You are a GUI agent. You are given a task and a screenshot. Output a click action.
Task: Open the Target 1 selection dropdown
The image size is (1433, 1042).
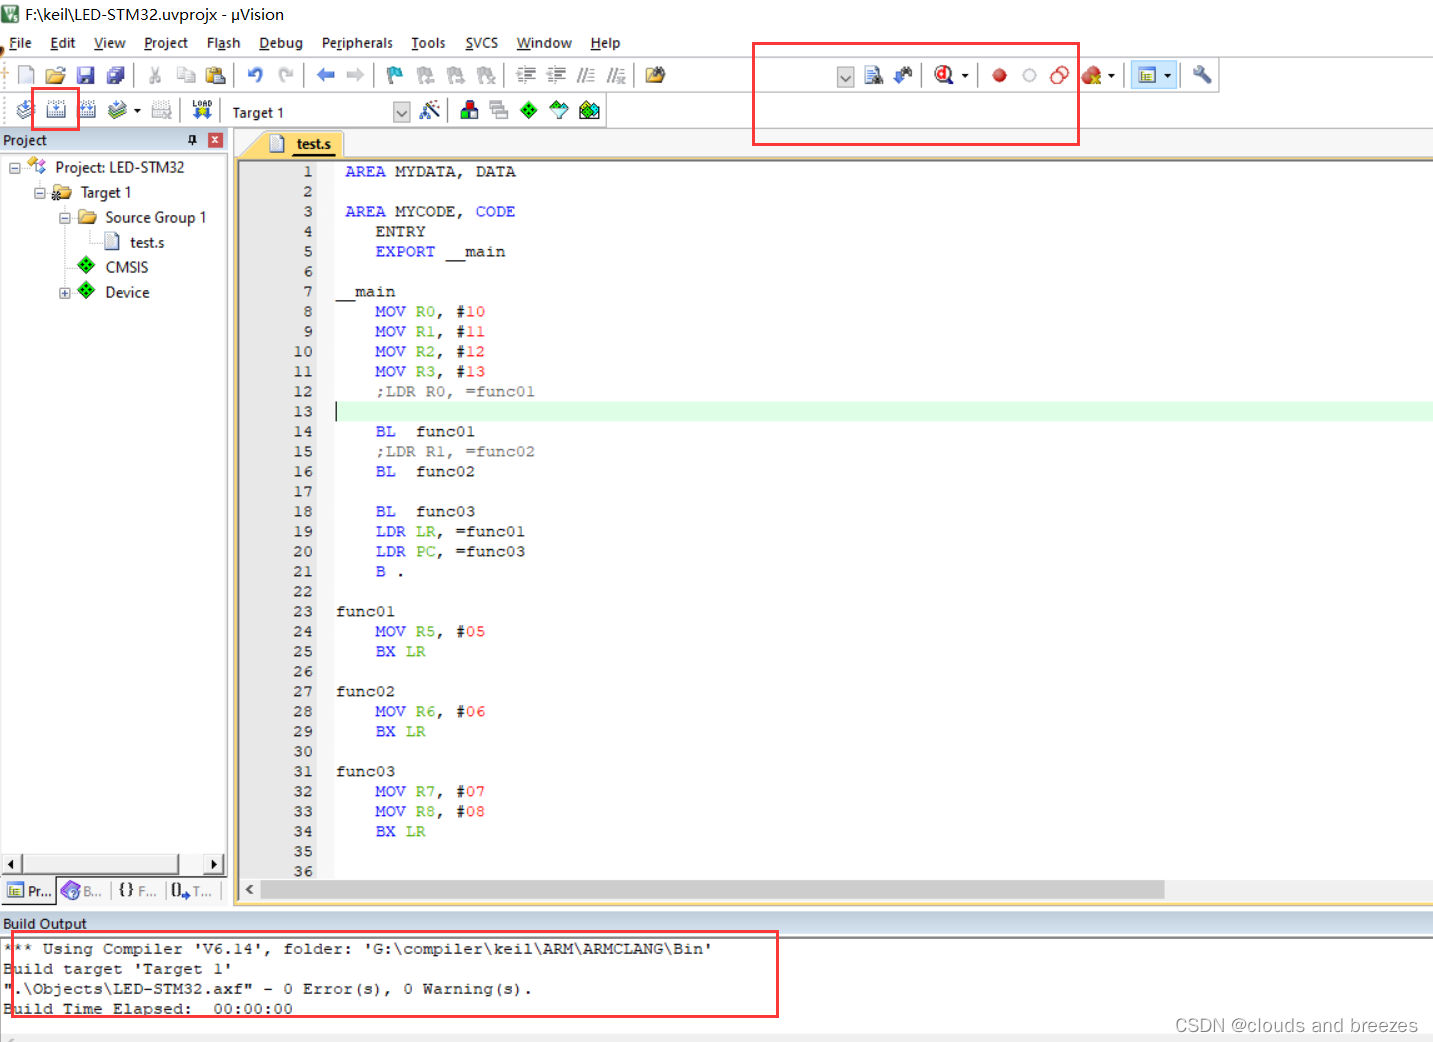pos(401,112)
